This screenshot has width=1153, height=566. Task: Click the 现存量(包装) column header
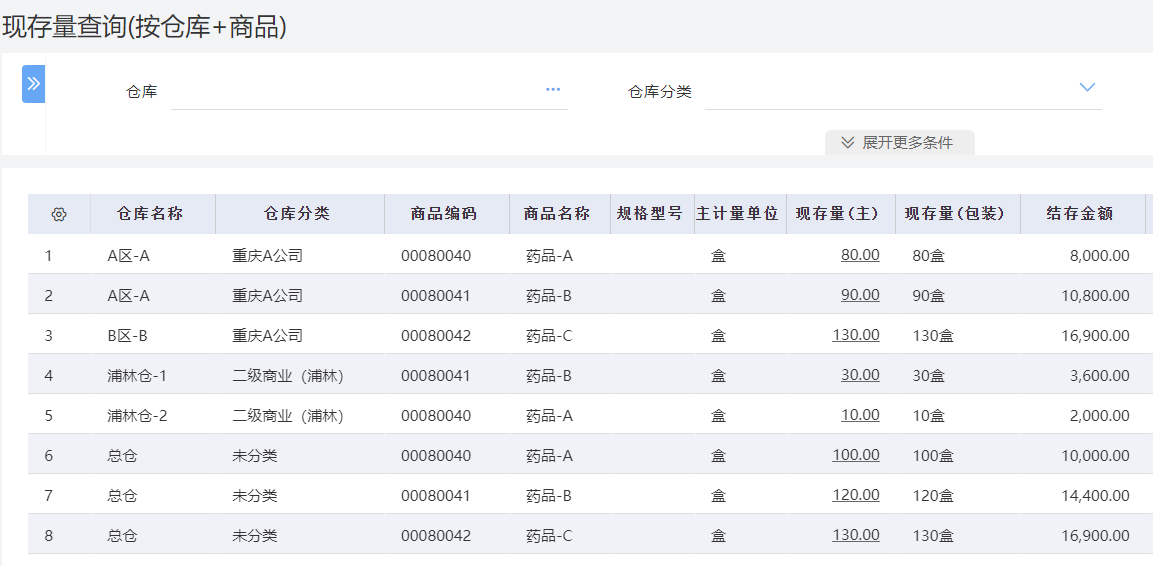tap(954, 214)
